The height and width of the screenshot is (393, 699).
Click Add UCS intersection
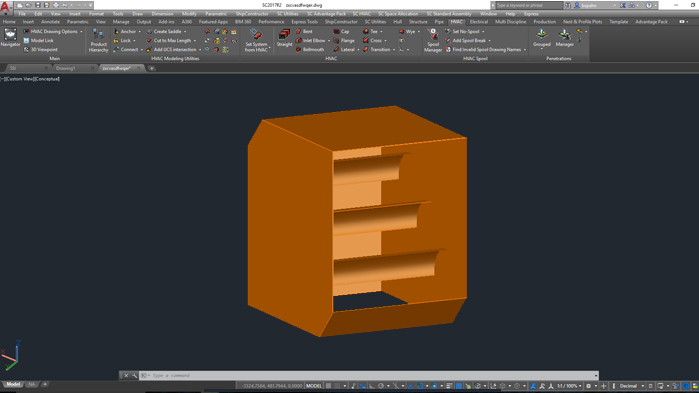pos(172,49)
